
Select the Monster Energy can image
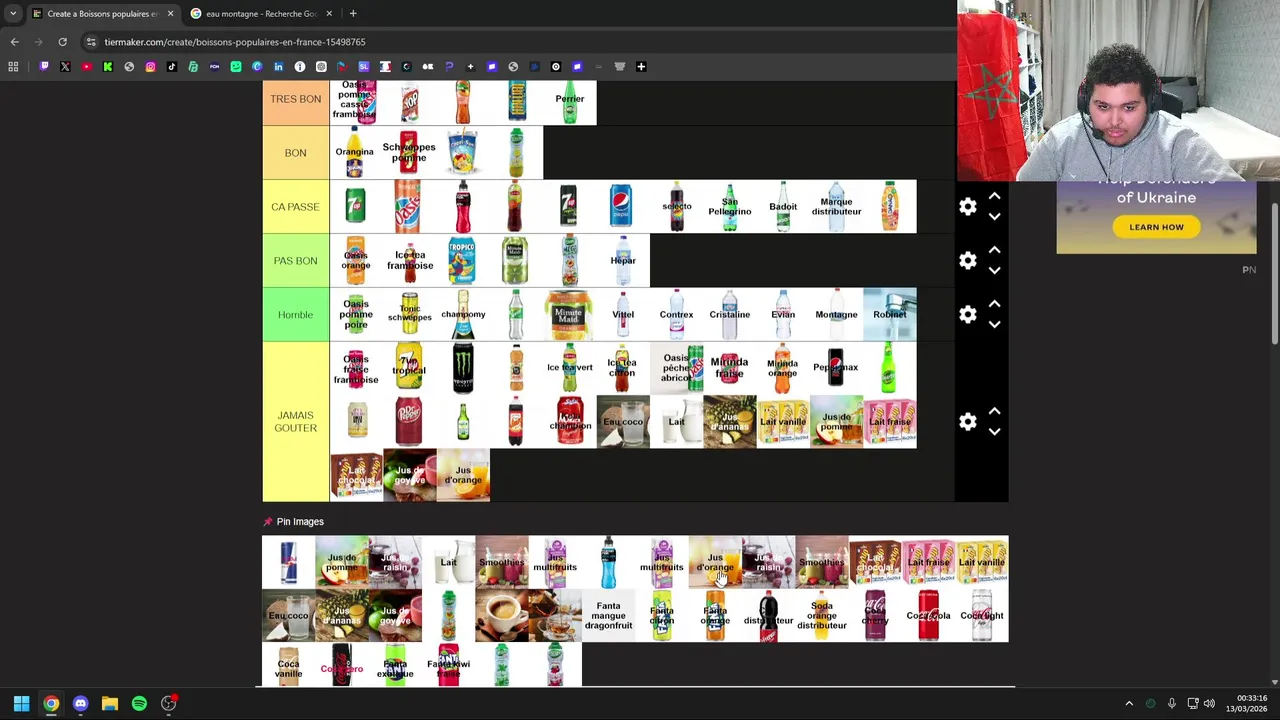[462, 368]
